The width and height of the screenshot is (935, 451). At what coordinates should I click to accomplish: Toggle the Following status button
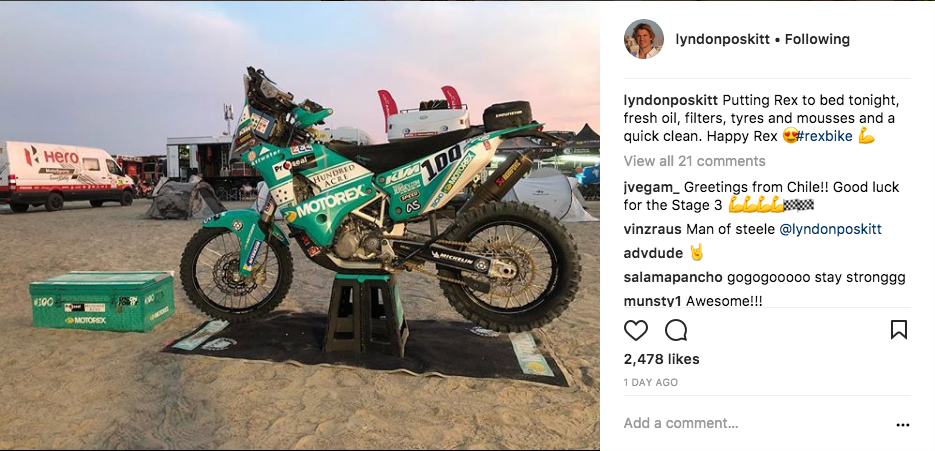[817, 39]
